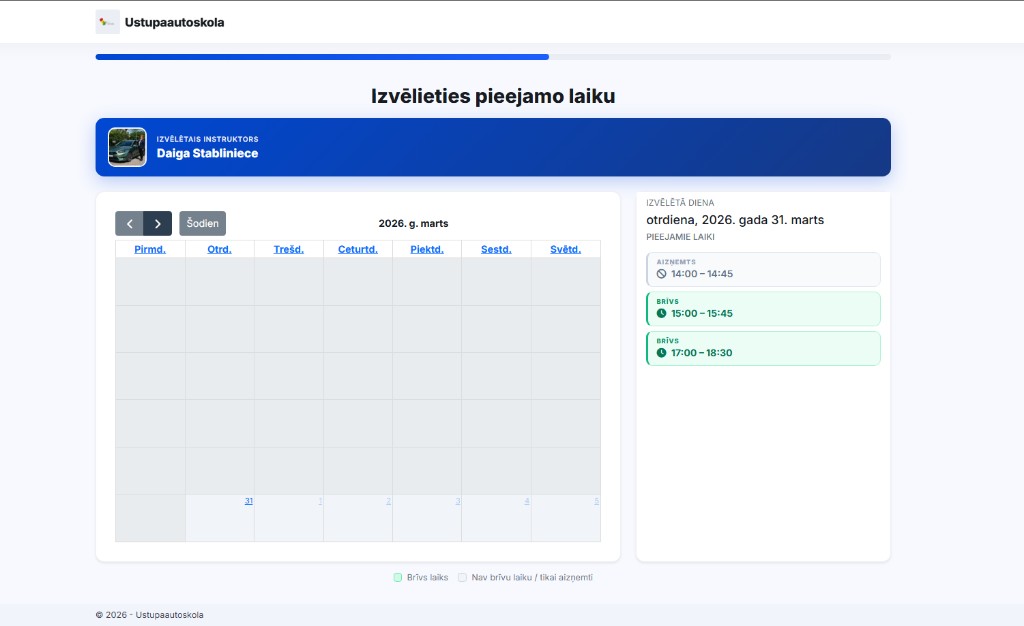Click the booked 14:00 – 14:45 slot

pyautogui.click(x=764, y=270)
